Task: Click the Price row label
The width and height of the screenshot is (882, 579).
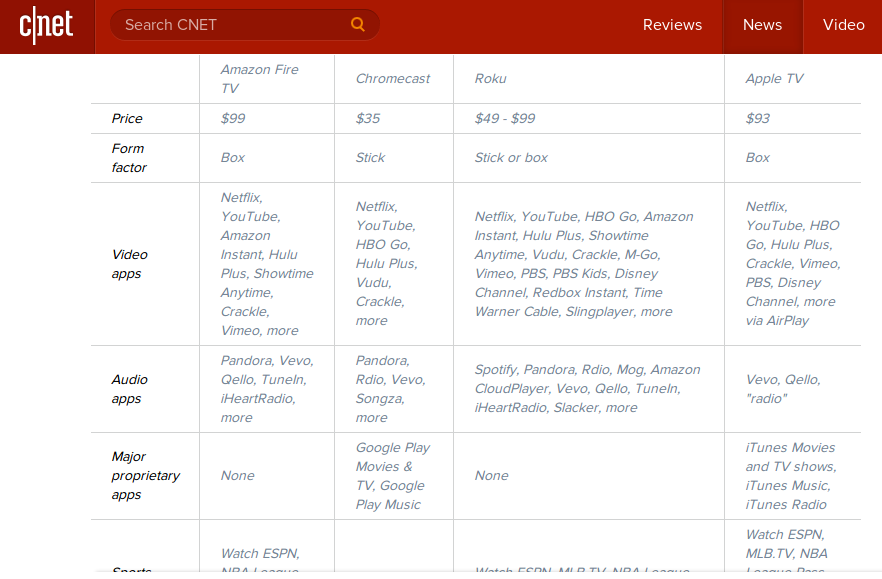Action: coord(127,119)
